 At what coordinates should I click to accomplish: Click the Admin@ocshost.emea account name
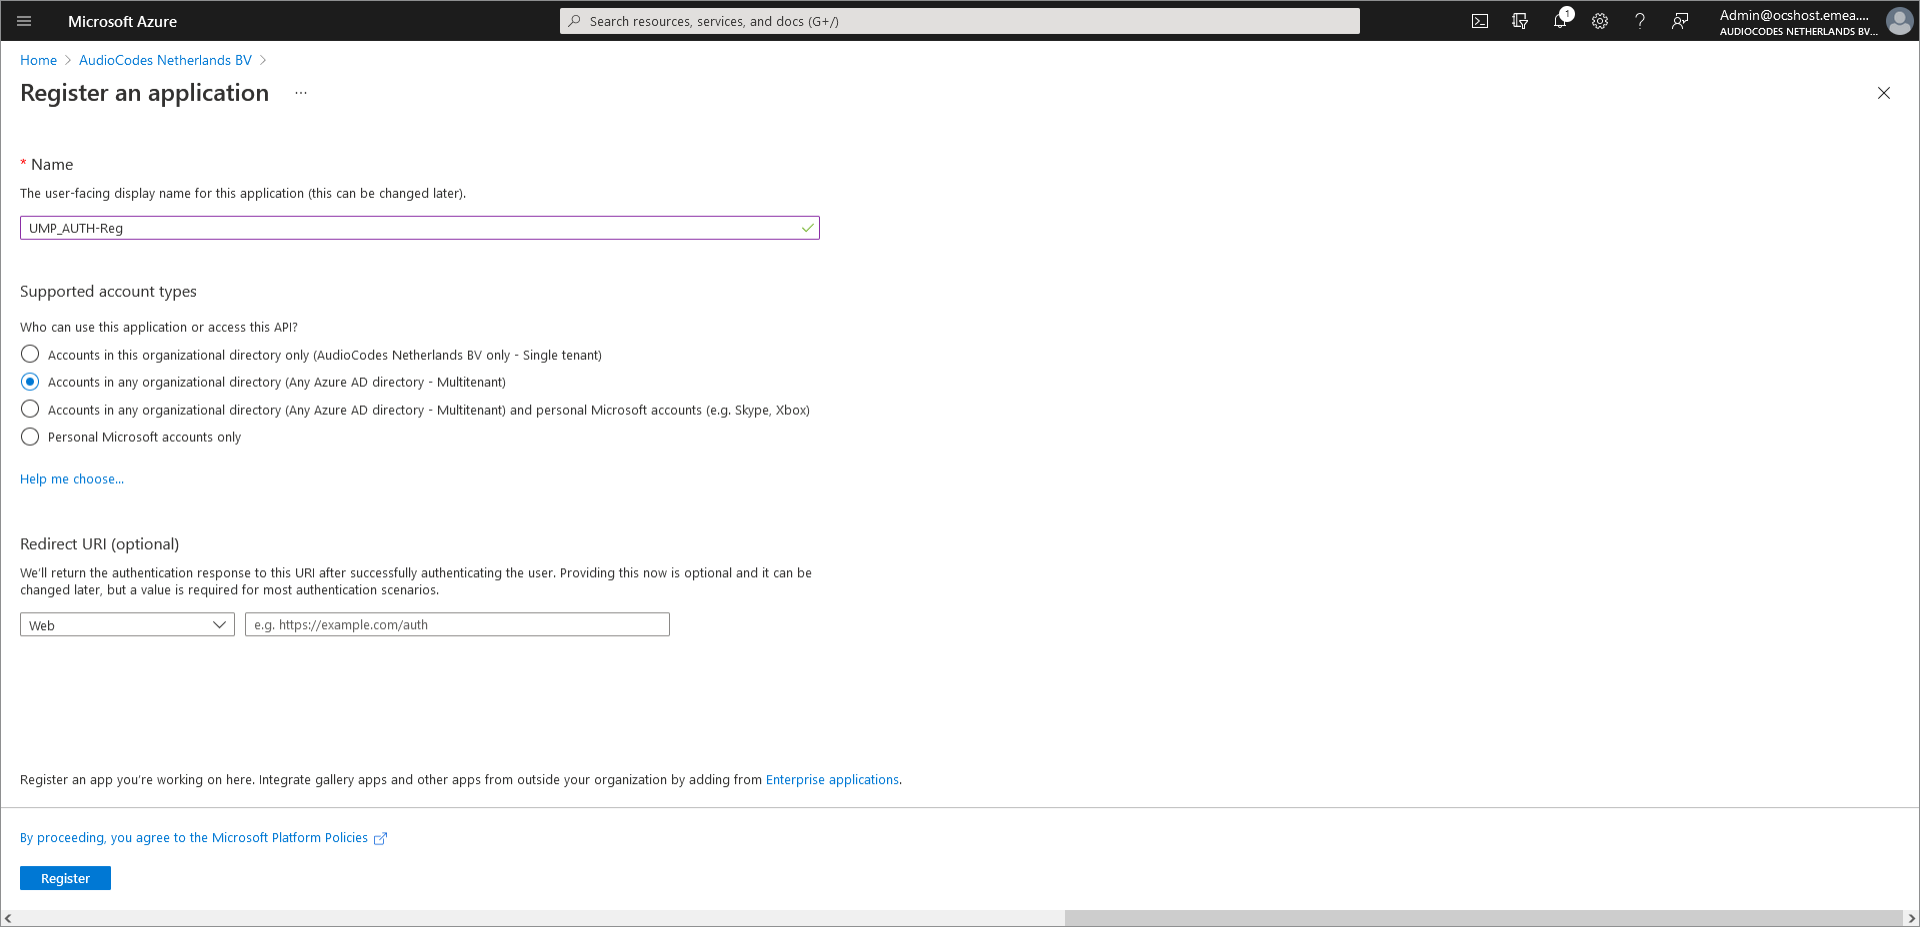point(1794,15)
